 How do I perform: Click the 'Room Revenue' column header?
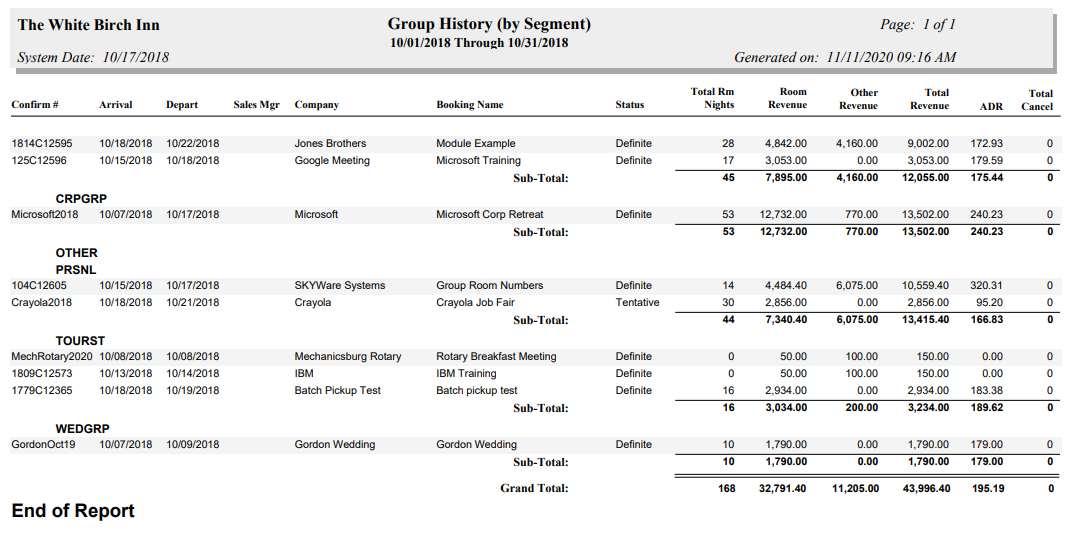pyautogui.click(x=788, y=98)
